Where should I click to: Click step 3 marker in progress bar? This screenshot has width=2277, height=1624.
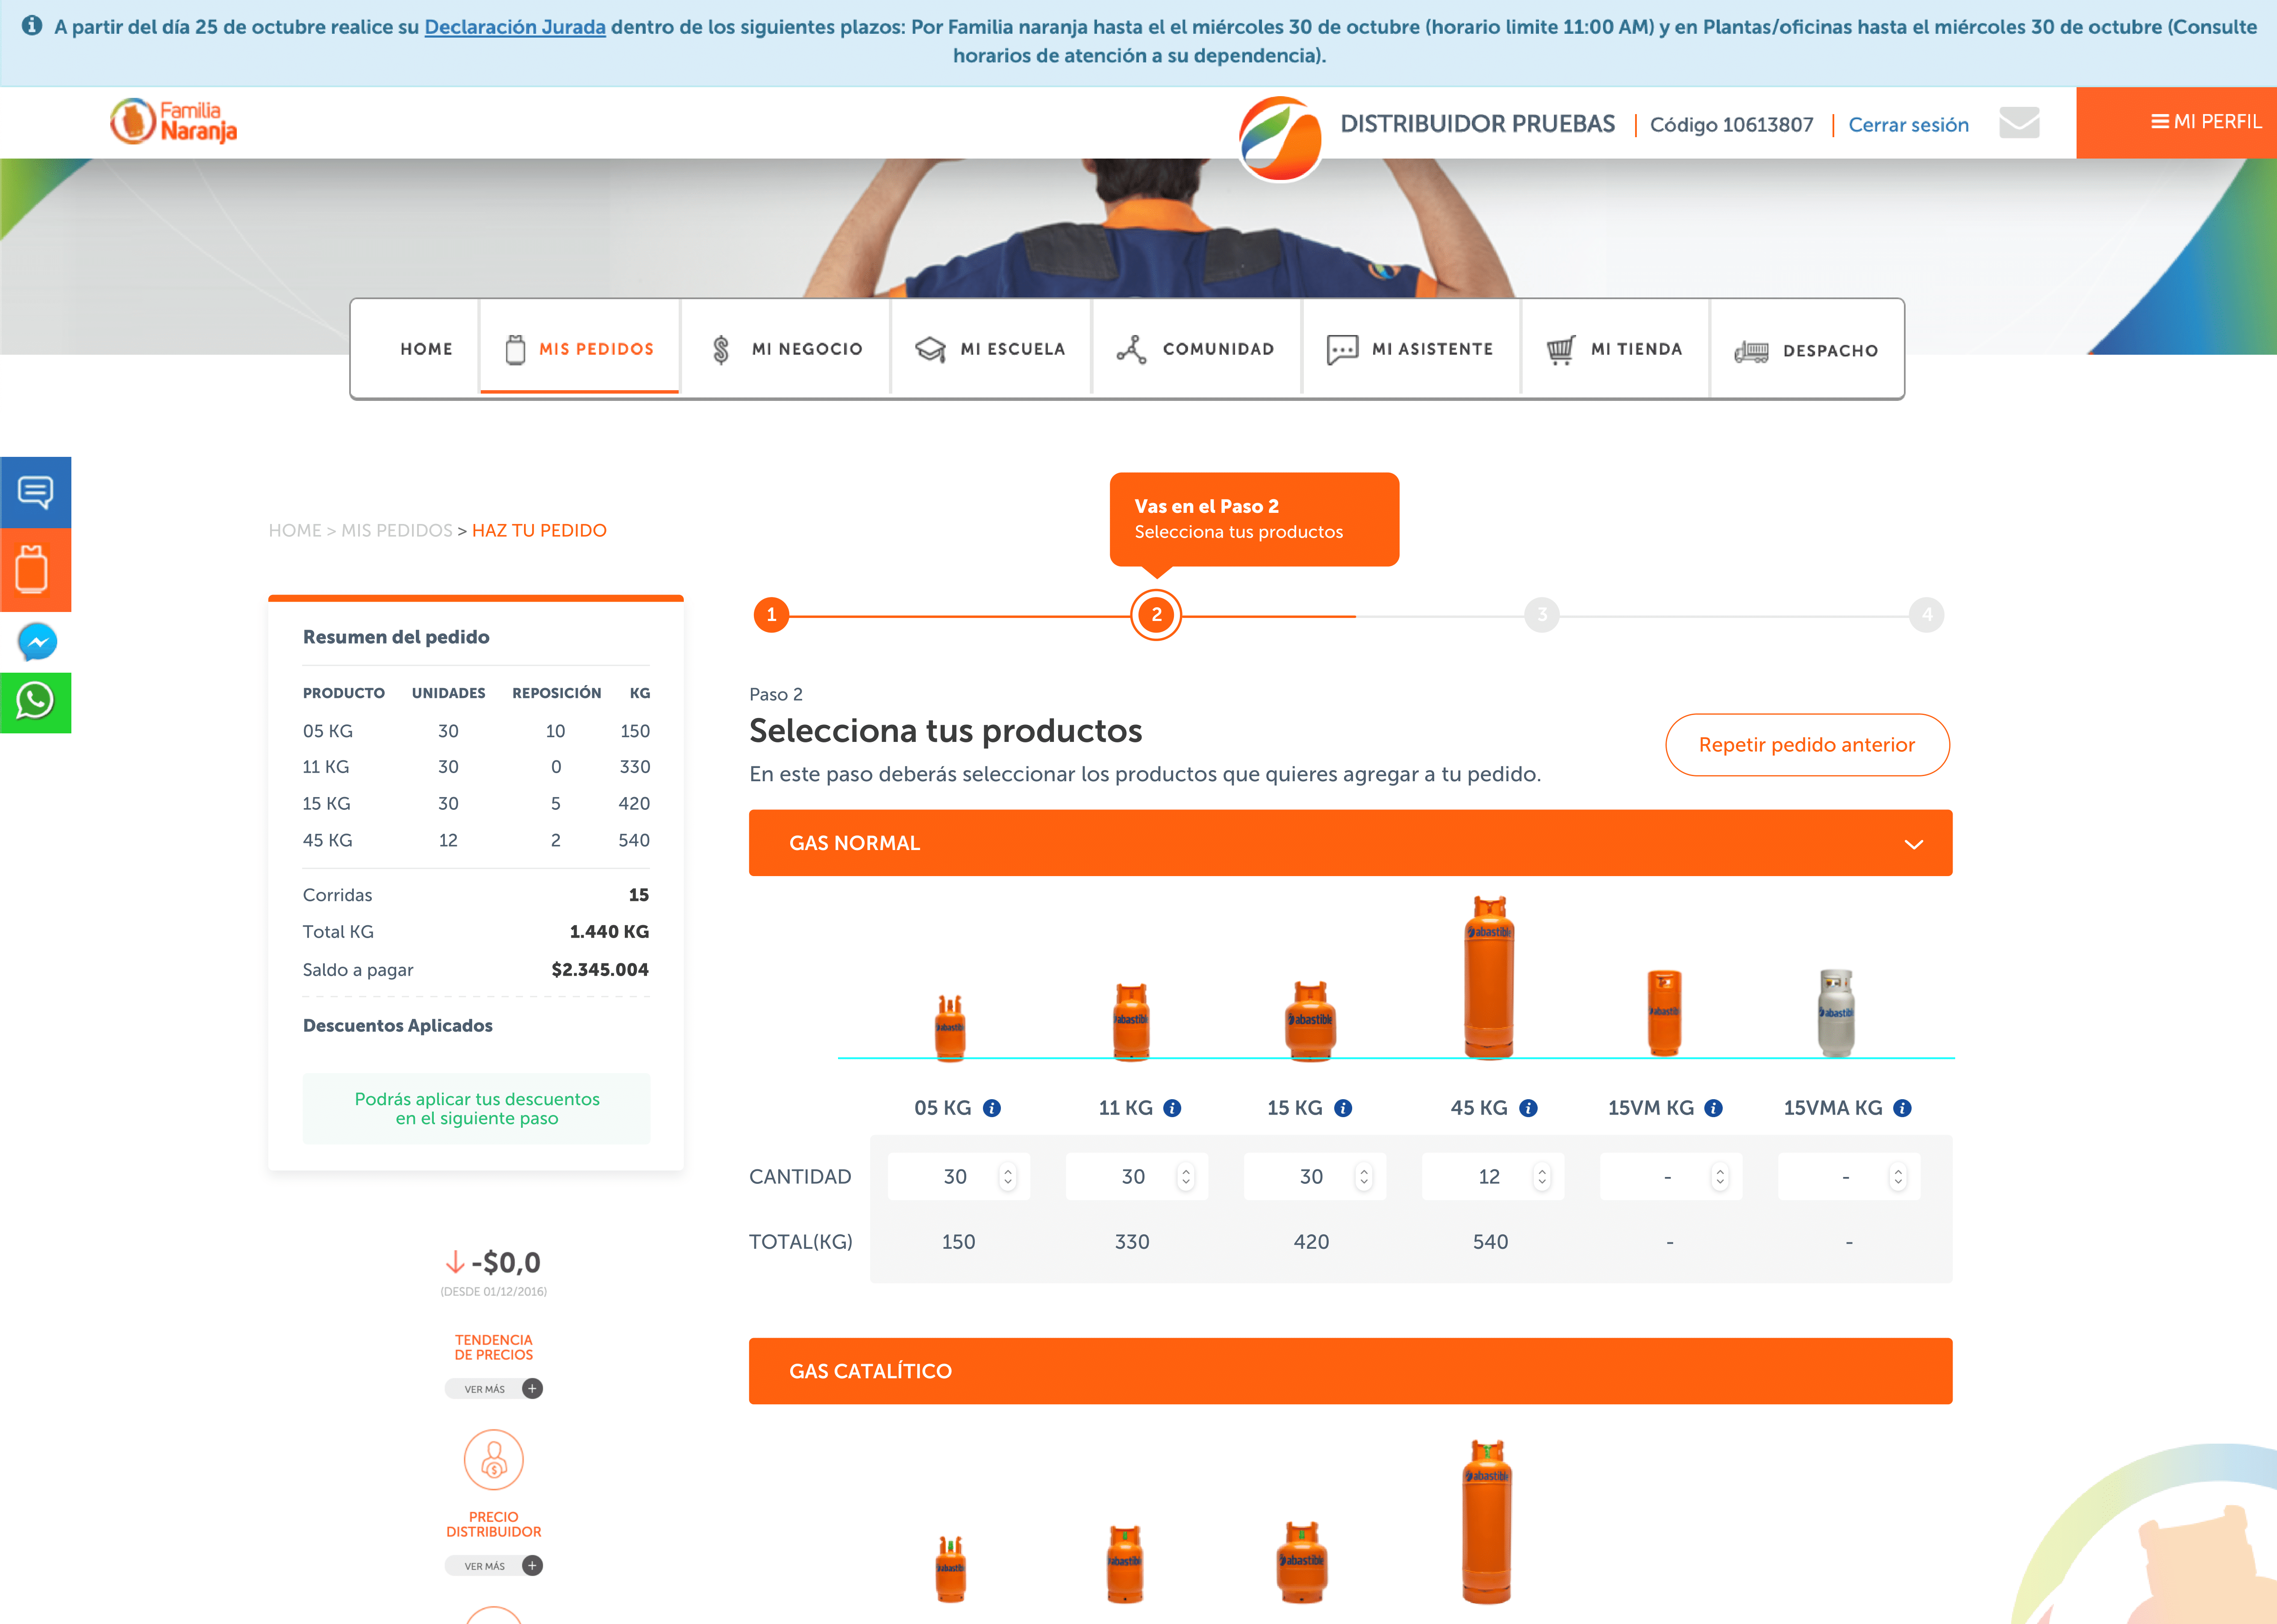1541,615
